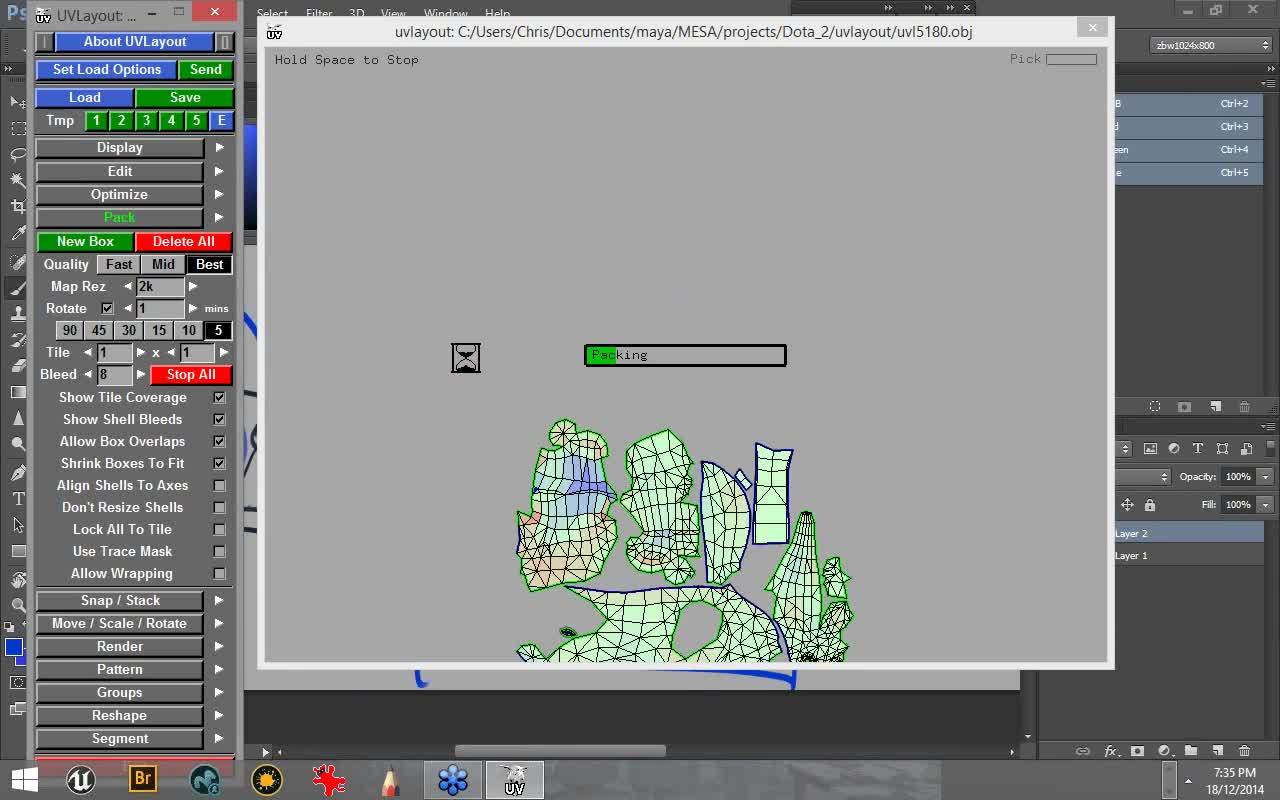The height and width of the screenshot is (800, 1280).
Task: Select the Best quality option
Action: (x=209, y=264)
